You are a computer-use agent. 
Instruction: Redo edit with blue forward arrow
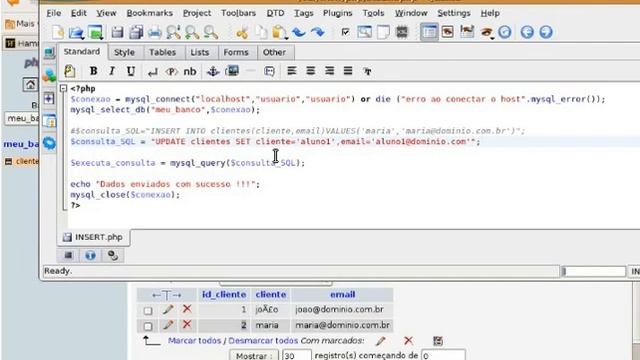tap(318, 32)
